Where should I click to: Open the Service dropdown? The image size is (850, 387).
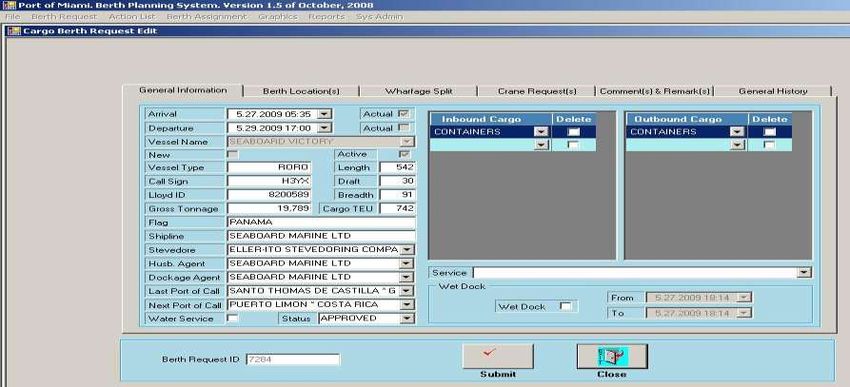tap(804, 273)
